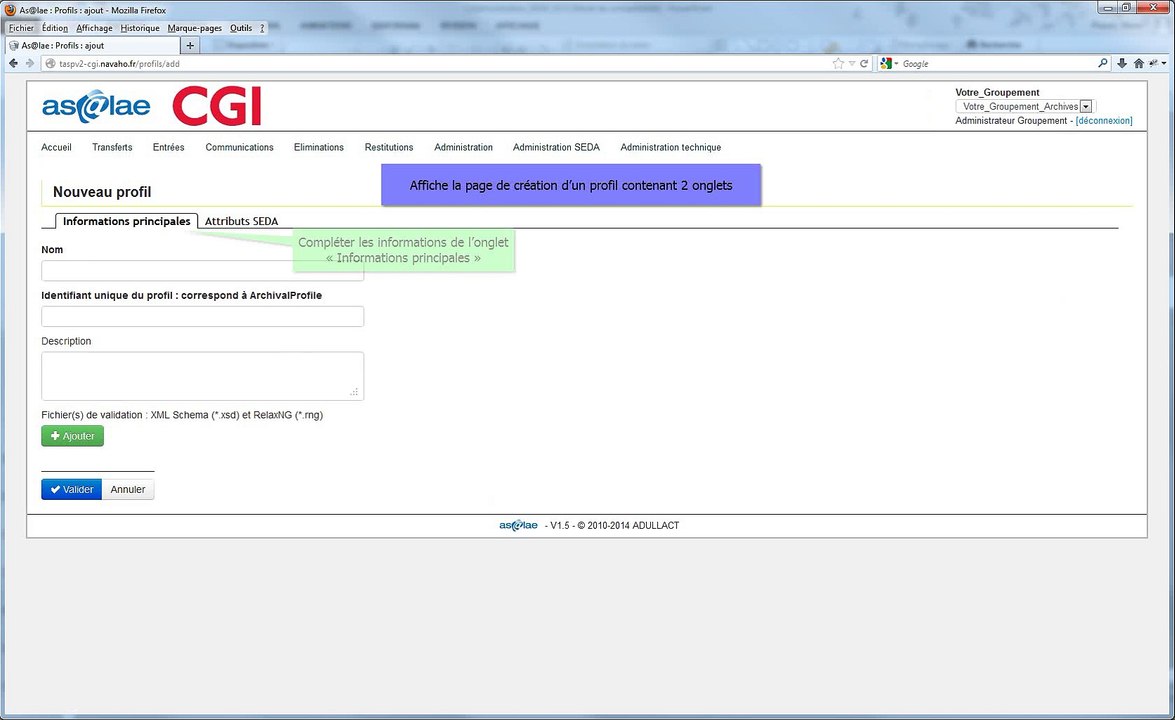The image size is (1175, 720).
Task: Open new tab with plus button
Action: 190,46
